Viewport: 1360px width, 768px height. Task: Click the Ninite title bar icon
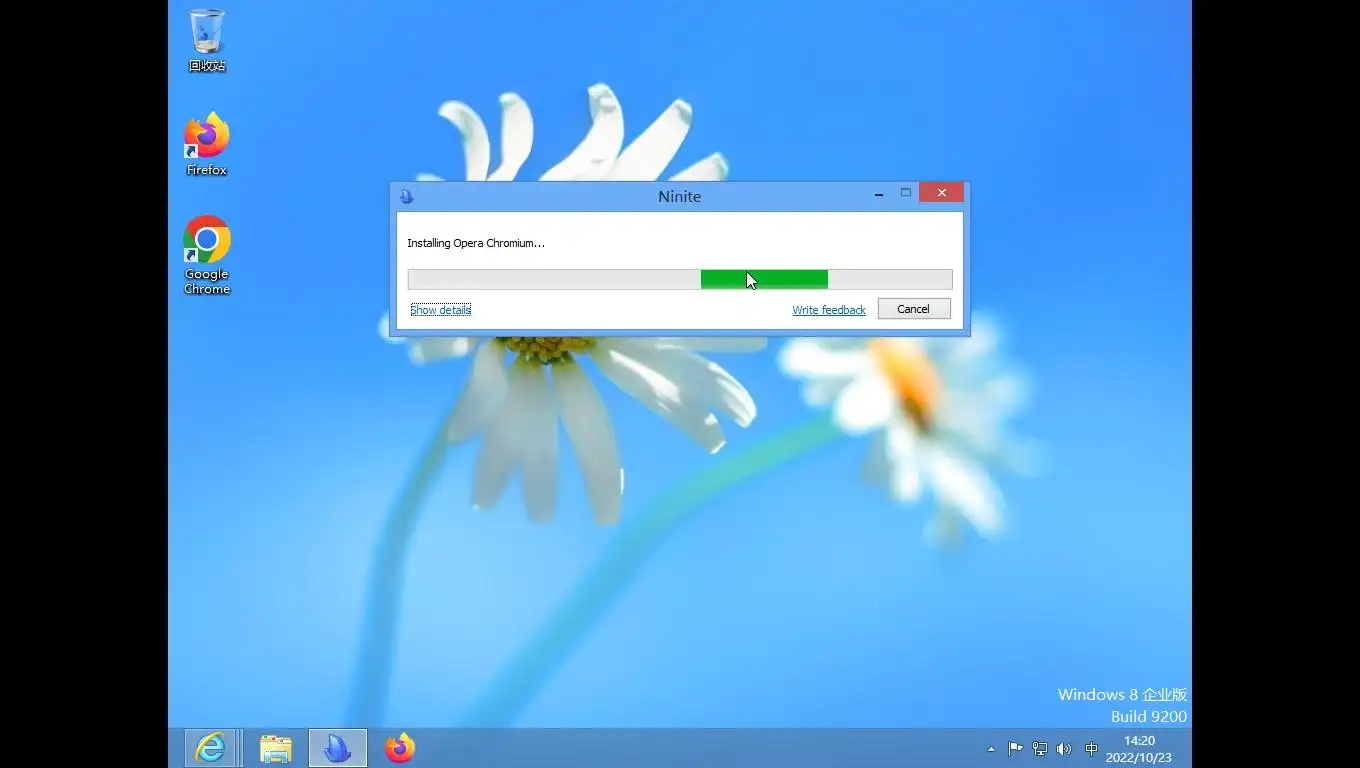(407, 196)
